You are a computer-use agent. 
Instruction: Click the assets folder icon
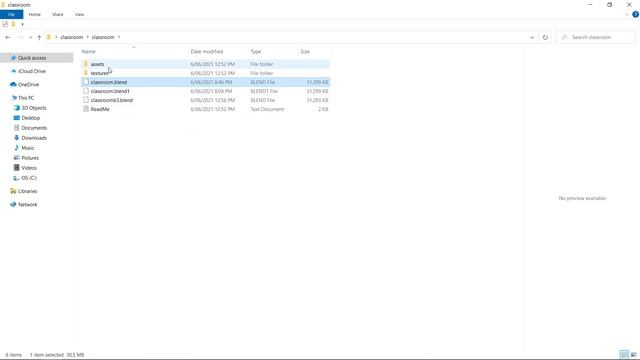point(86,64)
